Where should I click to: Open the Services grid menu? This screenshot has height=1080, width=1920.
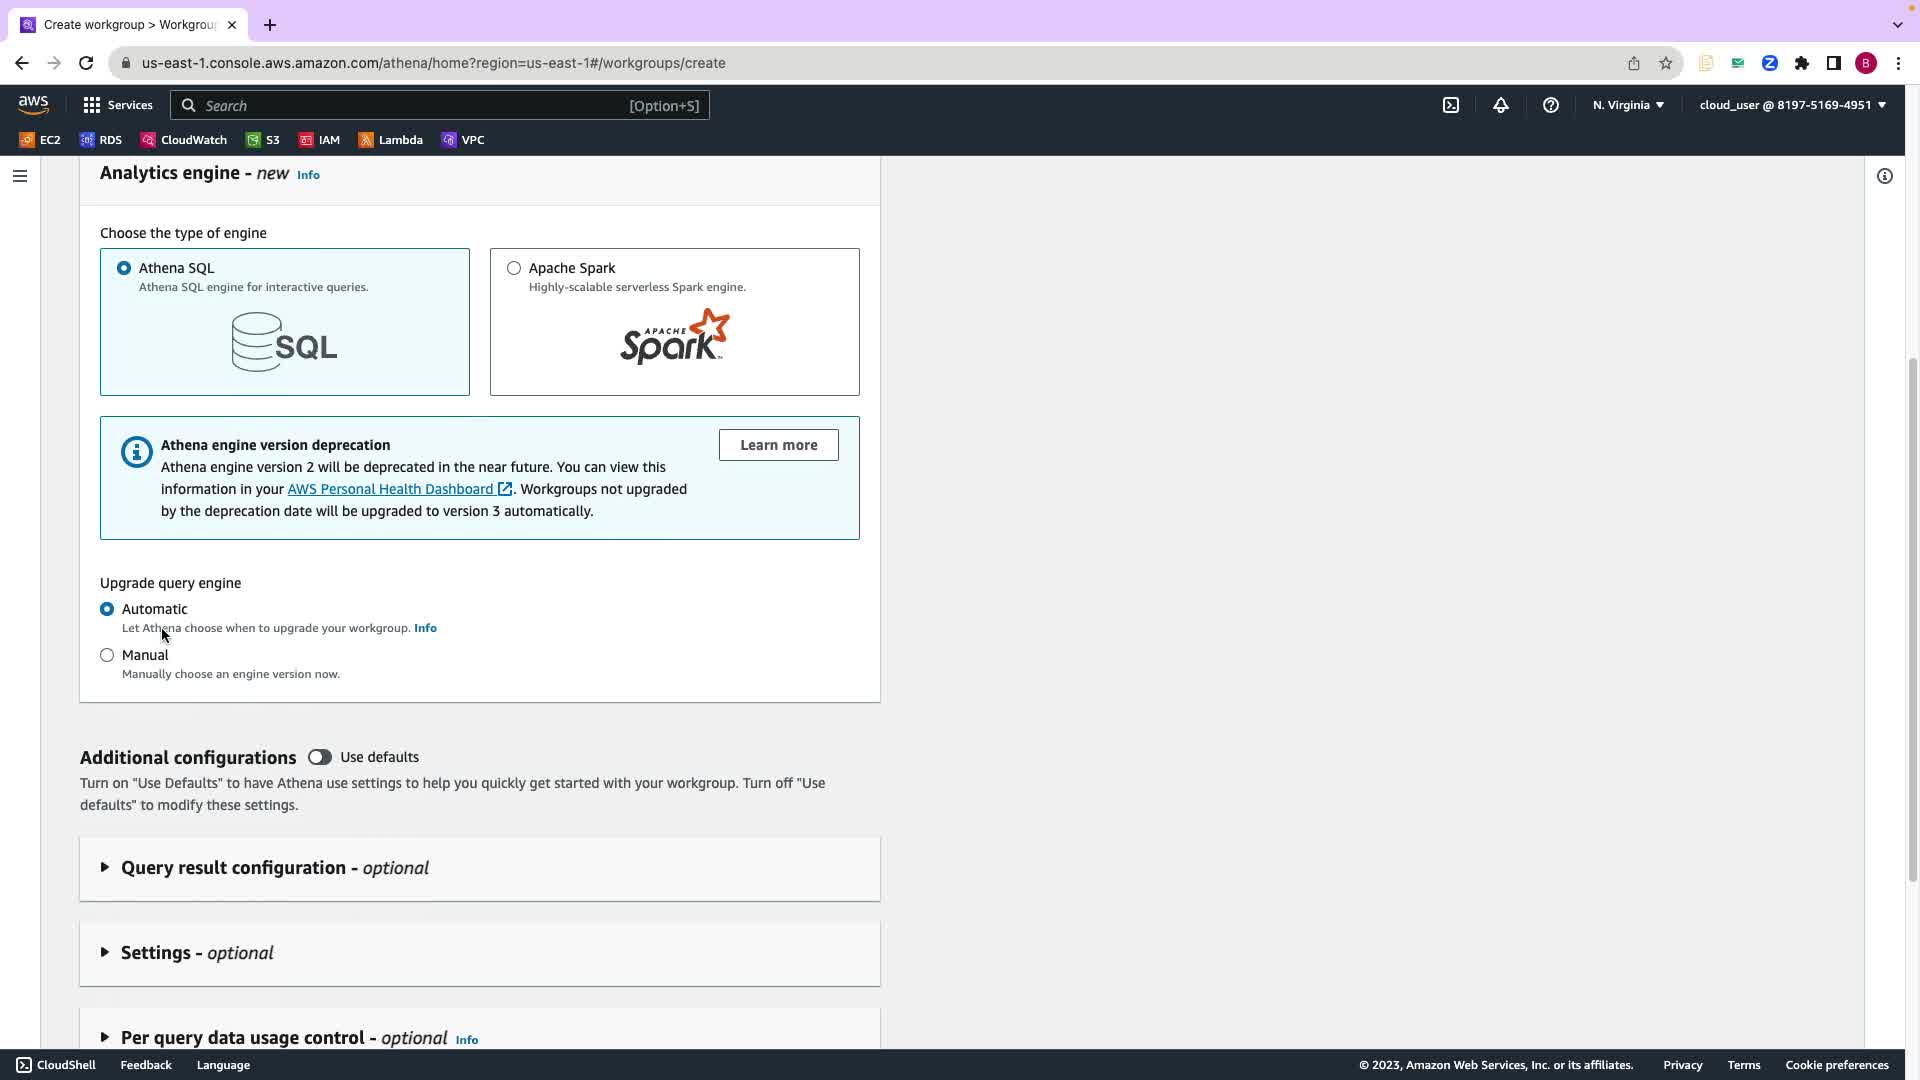point(118,105)
